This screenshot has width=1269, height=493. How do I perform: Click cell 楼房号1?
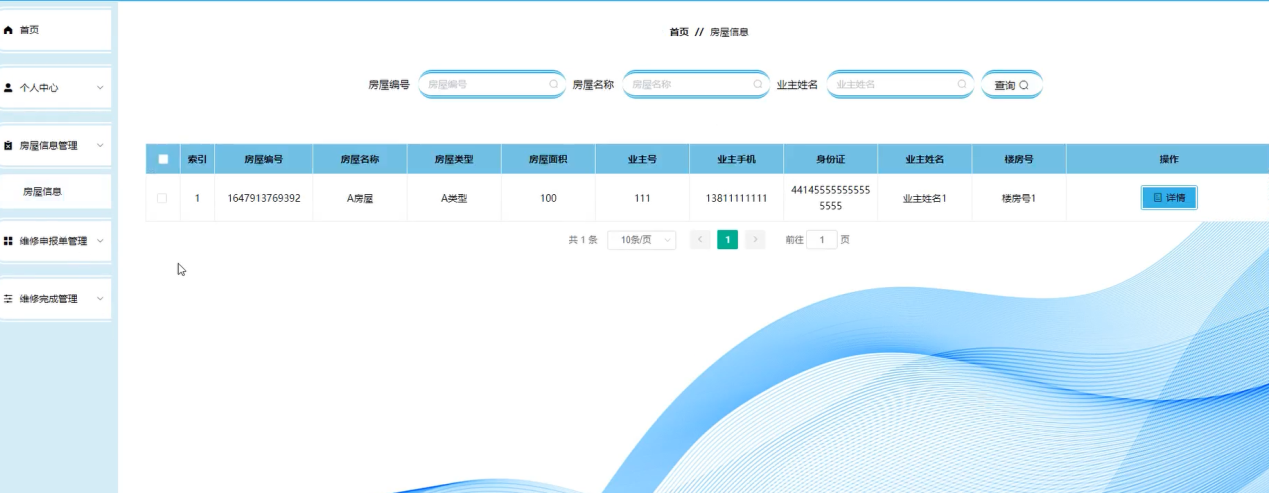tap(1018, 198)
